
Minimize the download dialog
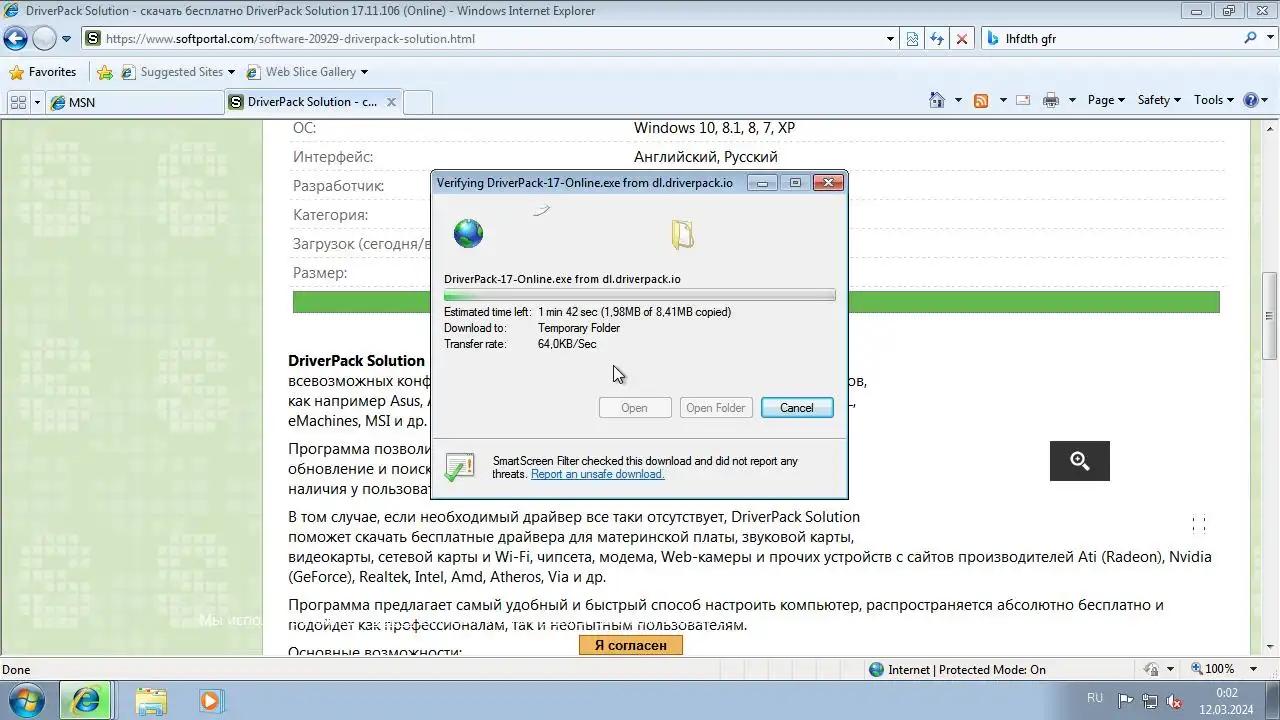[763, 183]
